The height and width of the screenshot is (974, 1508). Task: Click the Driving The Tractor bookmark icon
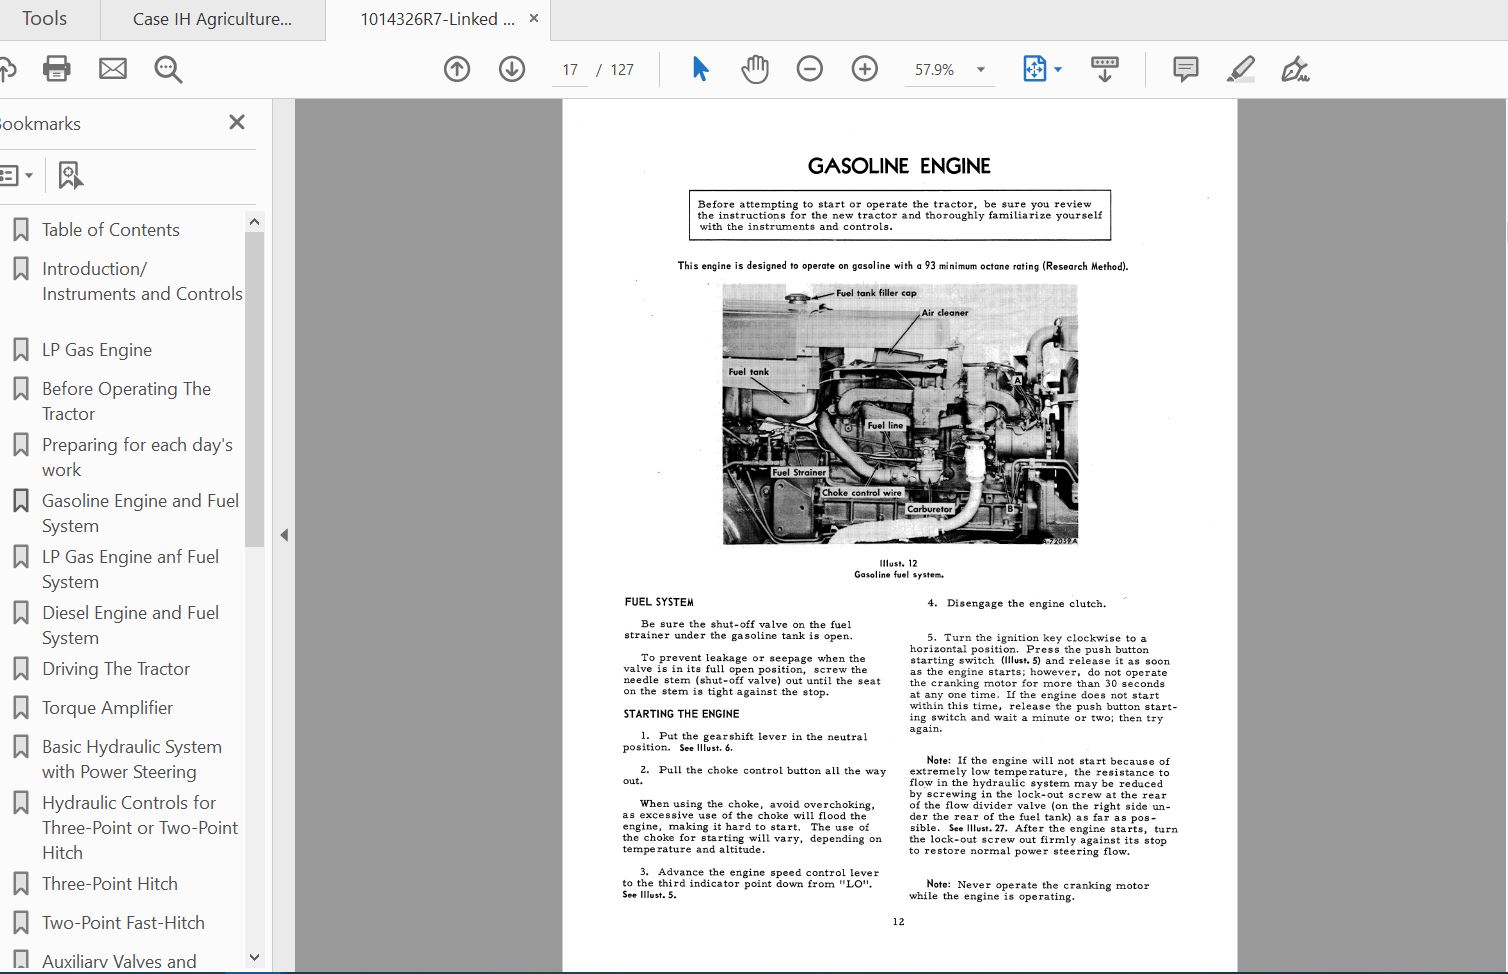point(20,669)
